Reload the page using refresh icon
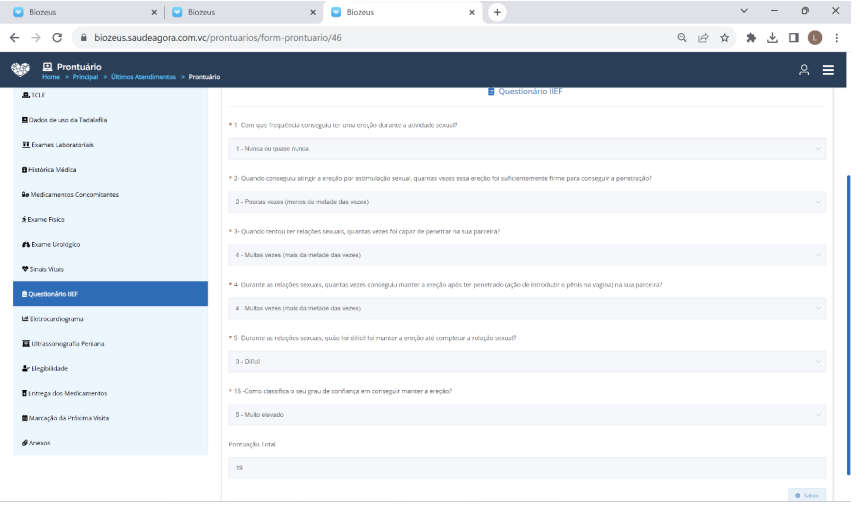Image resolution: width=858 pixels, height=505 pixels. [57, 37]
